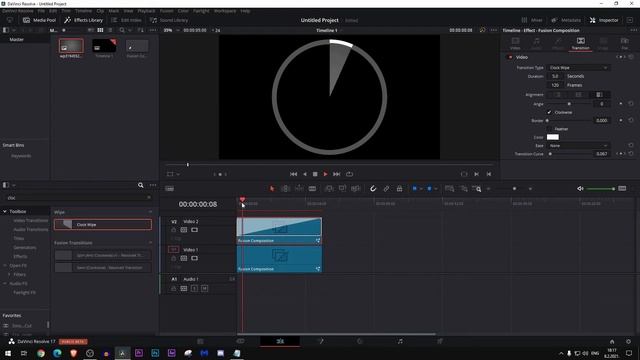Expand the Audio FX category
This screenshot has width=640, height=360.
click(x=5, y=283)
